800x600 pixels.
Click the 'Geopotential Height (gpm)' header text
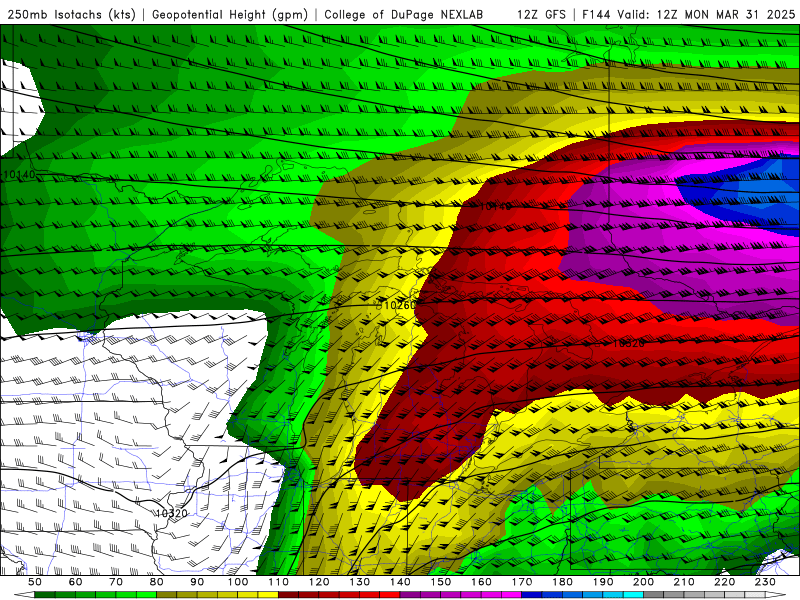tap(230, 15)
